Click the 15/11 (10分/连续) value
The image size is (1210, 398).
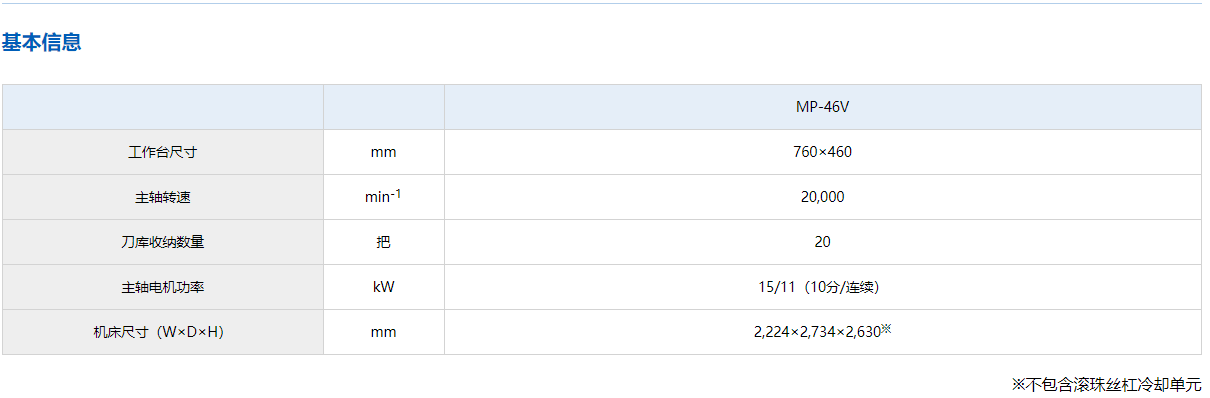(822, 287)
